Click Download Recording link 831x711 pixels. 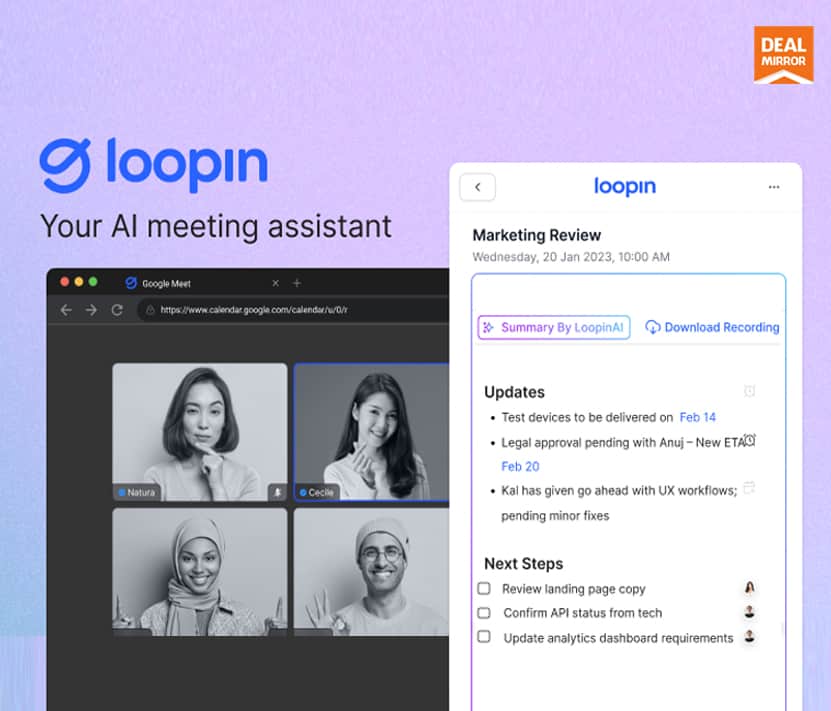pos(712,327)
